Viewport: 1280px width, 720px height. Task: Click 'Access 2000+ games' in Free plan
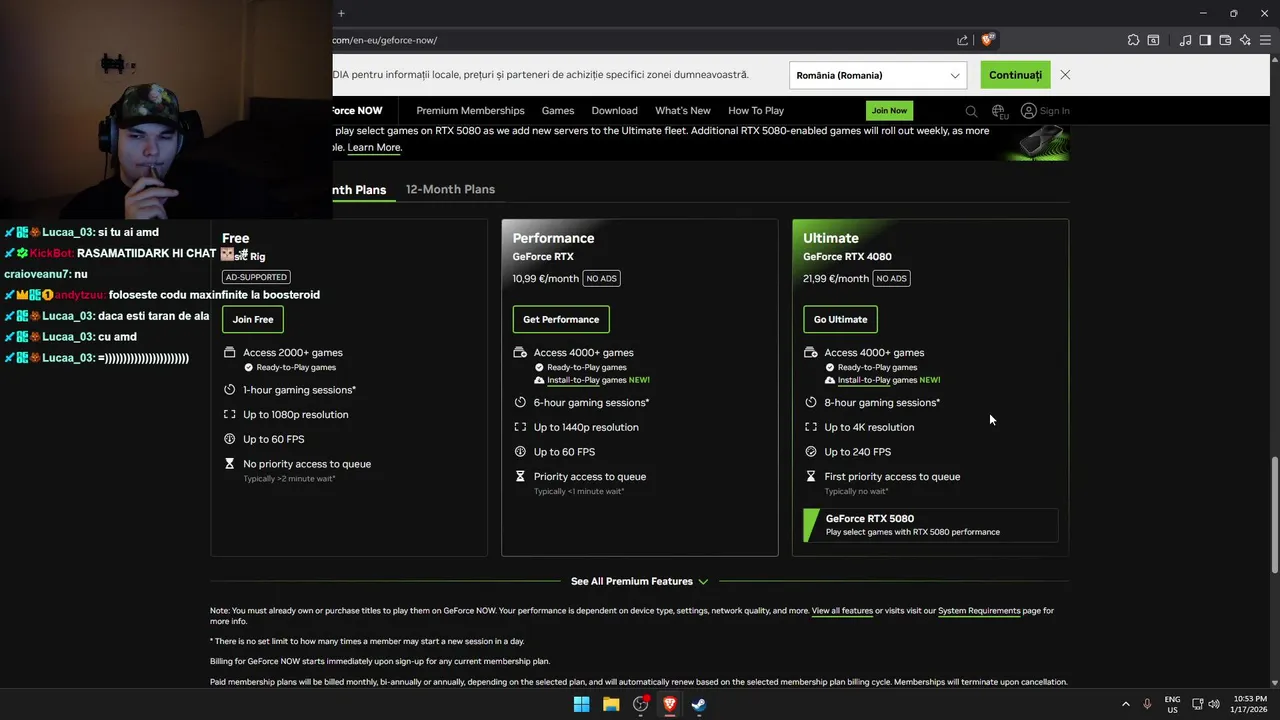(x=292, y=352)
